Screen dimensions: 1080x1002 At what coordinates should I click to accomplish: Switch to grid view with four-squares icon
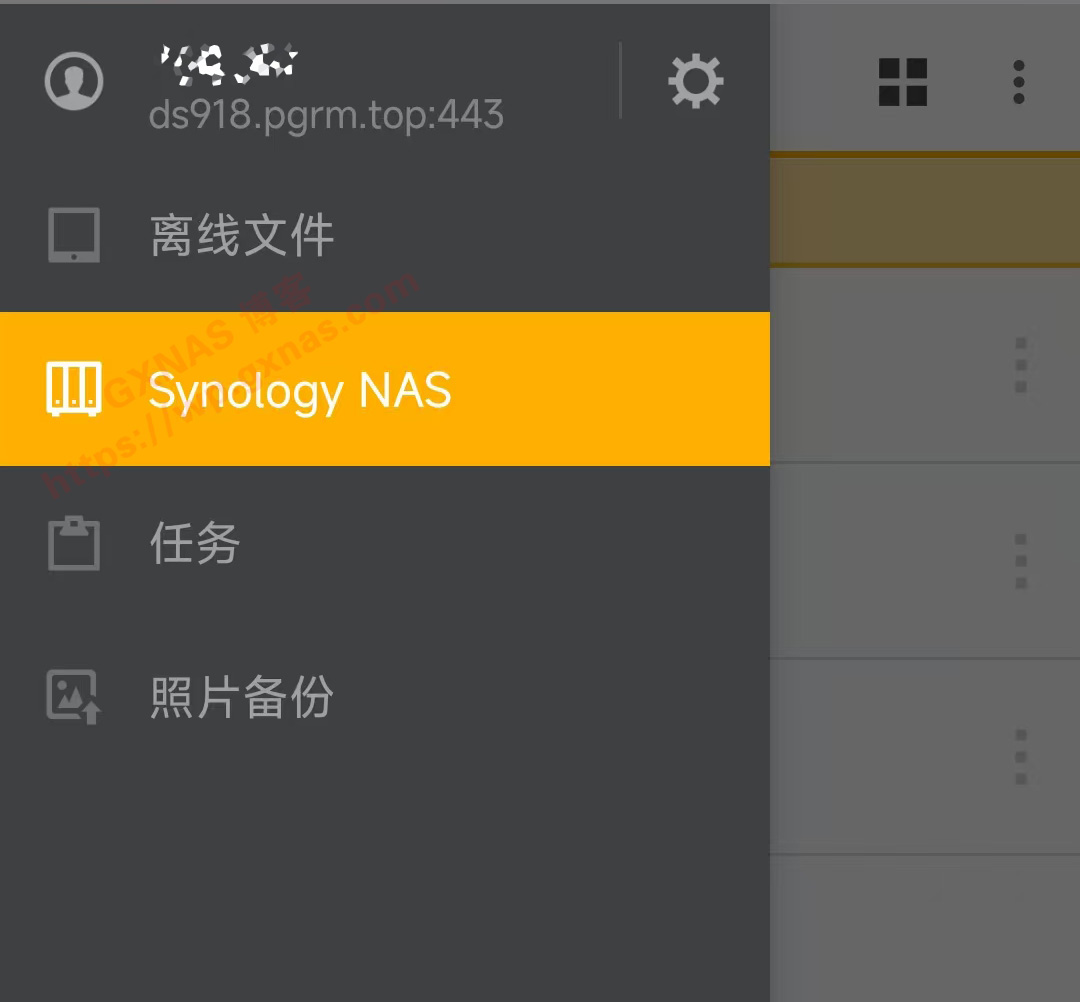[902, 82]
